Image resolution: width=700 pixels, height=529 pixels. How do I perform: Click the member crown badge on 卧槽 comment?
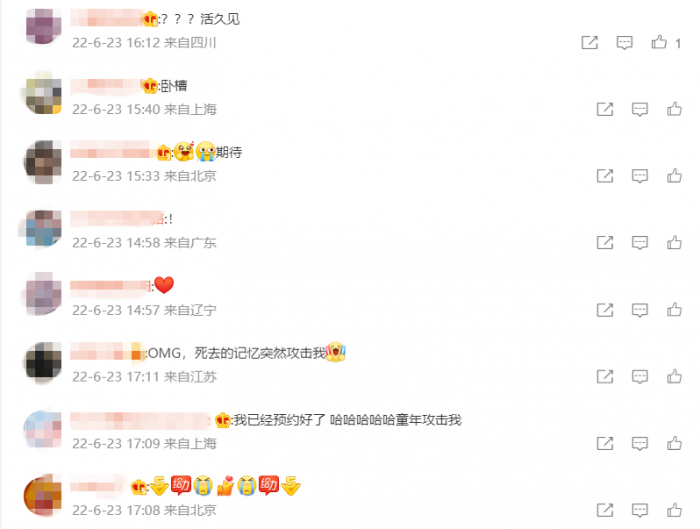click(150, 85)
